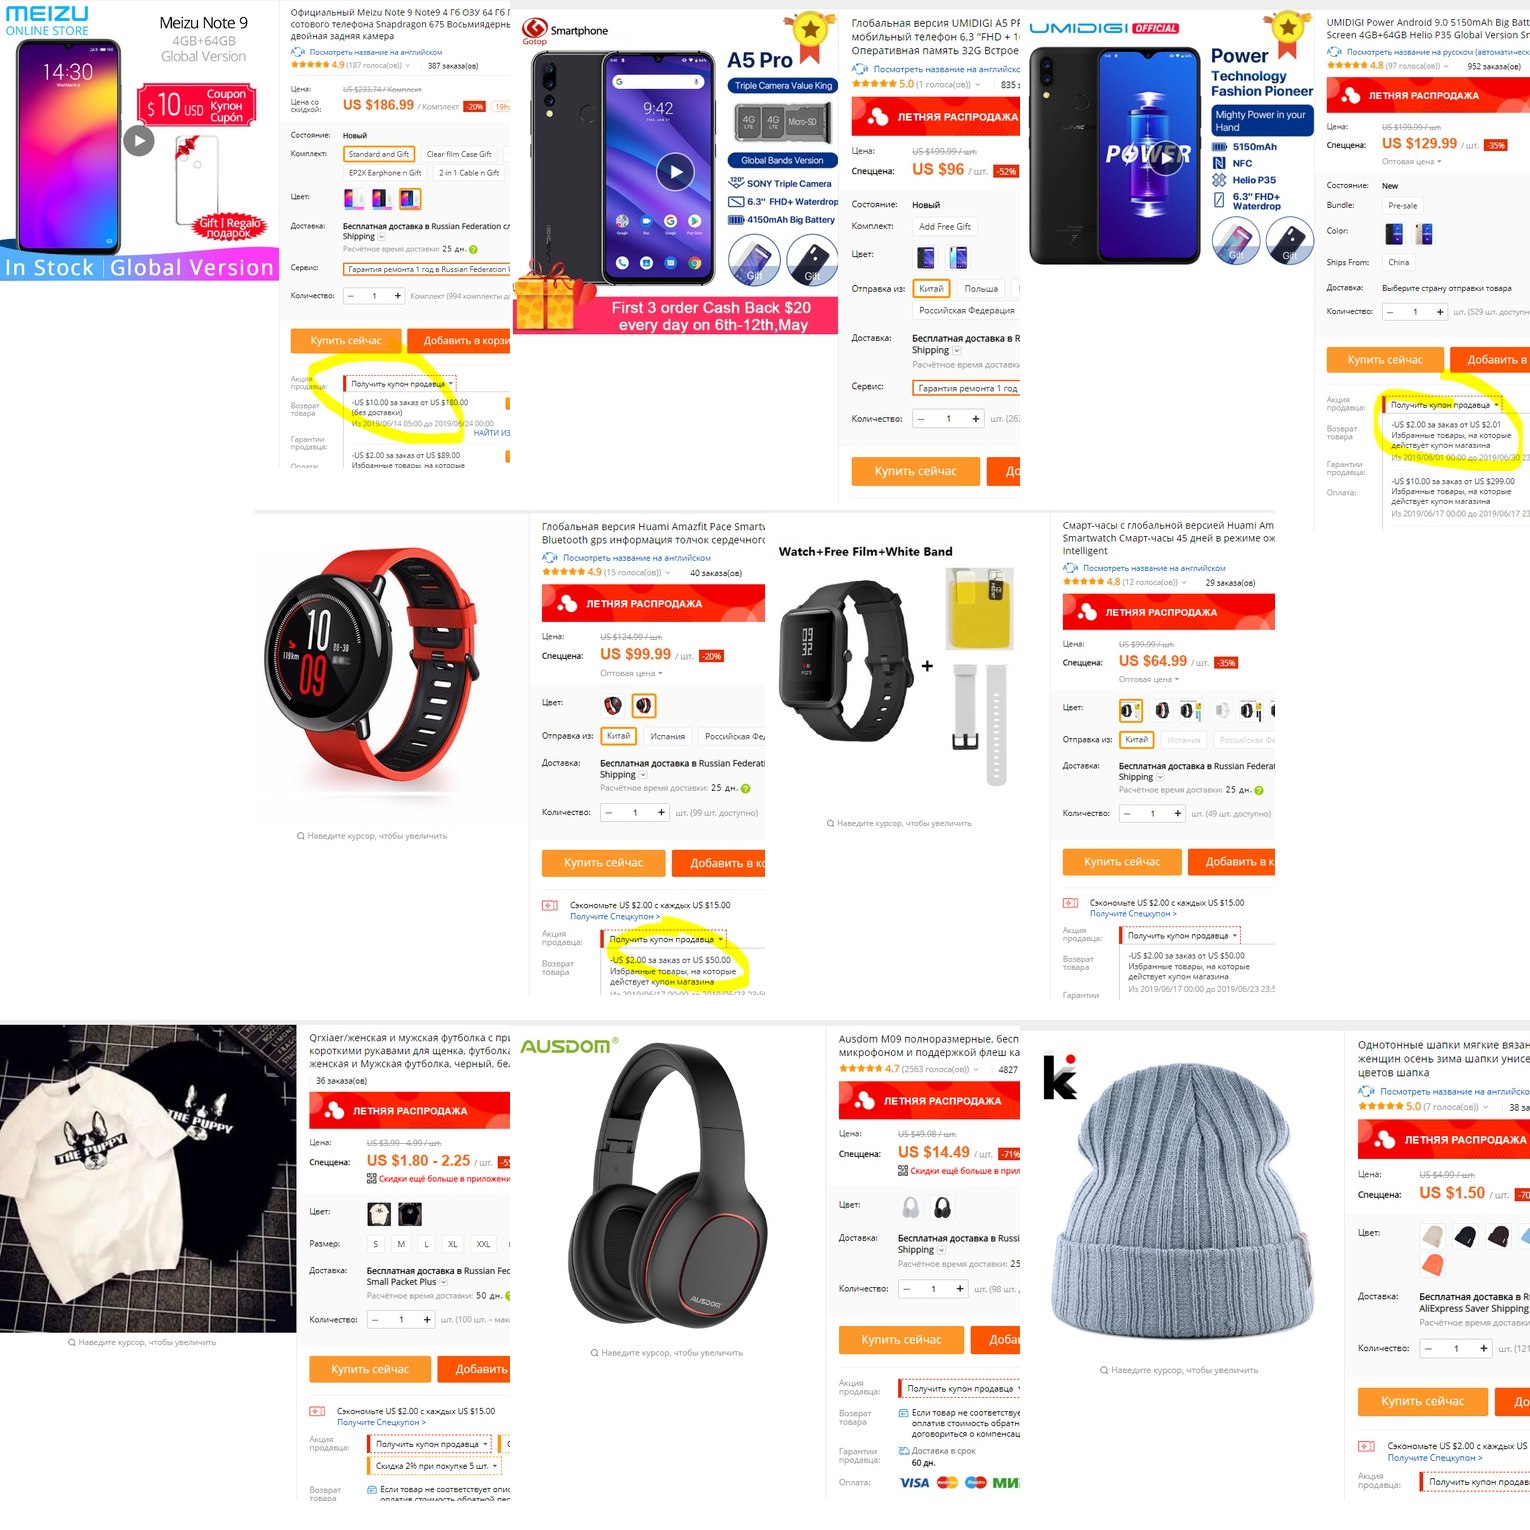Increase quantity with plus in Meizu listing

[x=398, y=296]
